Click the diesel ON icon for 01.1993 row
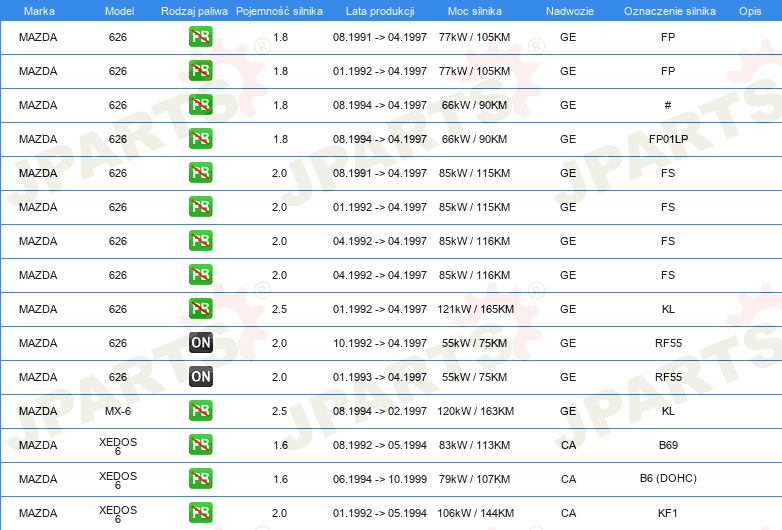 [x=200, y=376]
